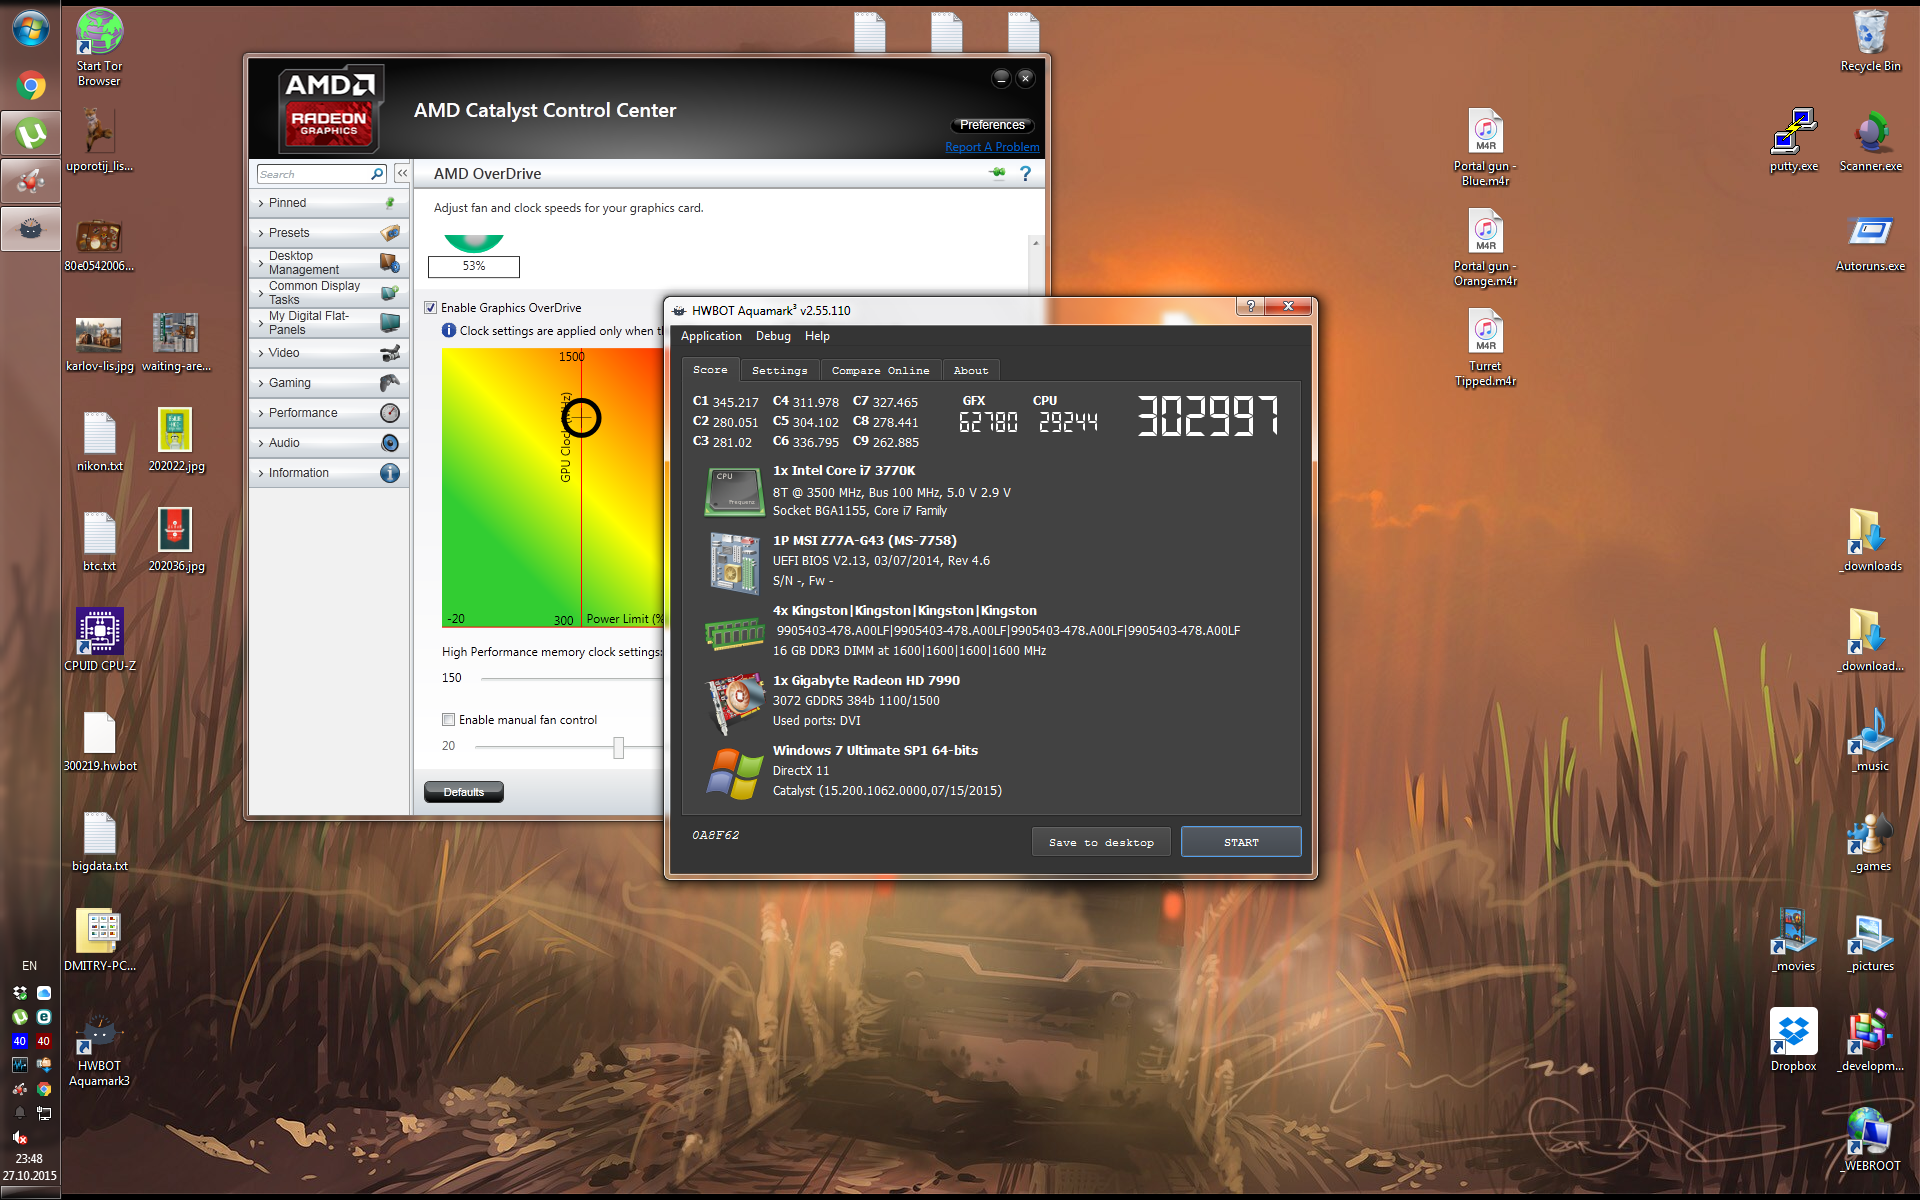This screenshot has width=1920, height=1200.
Task: Open the Recycle Bin
Action: pos(1870,40)
